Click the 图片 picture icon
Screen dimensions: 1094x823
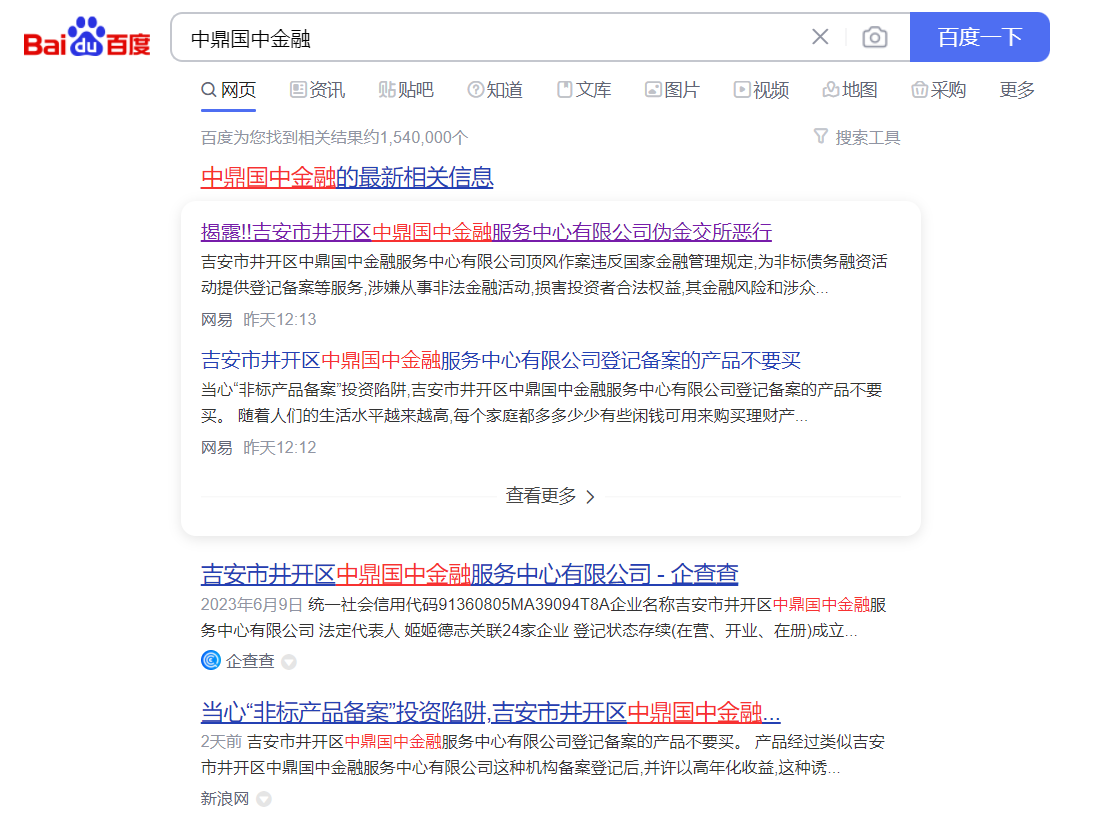(653, 89)
